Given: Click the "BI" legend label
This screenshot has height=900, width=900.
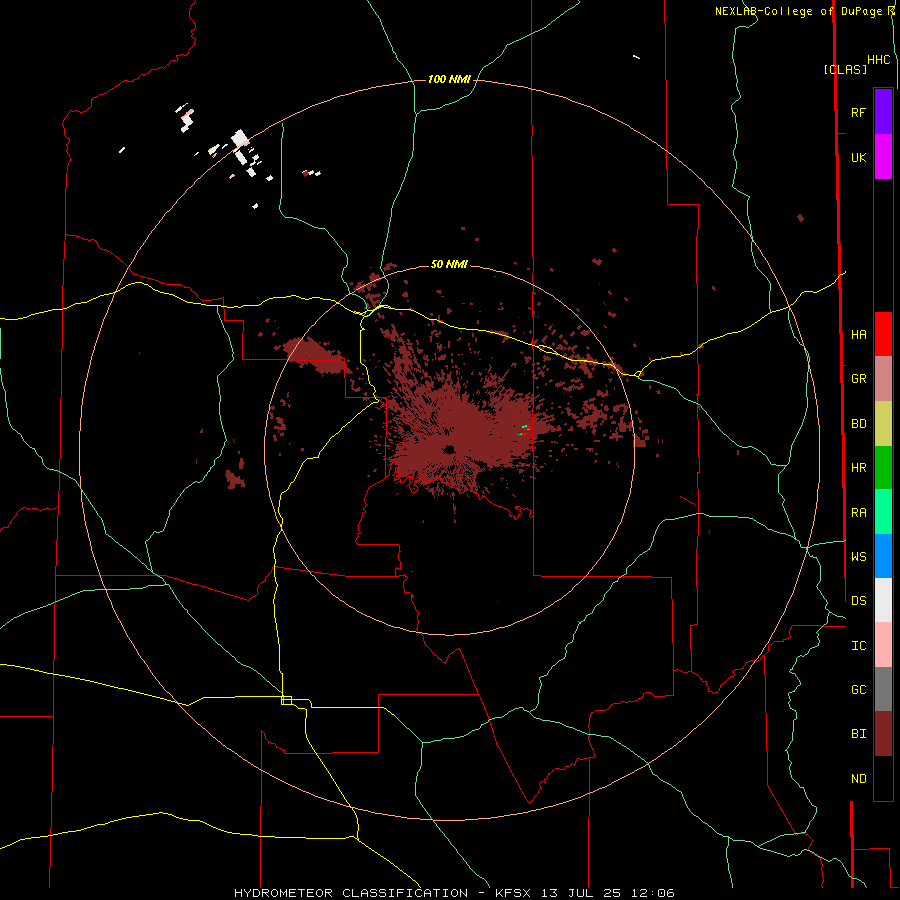Looking at the screenshot, I should (x=858, y=734).
